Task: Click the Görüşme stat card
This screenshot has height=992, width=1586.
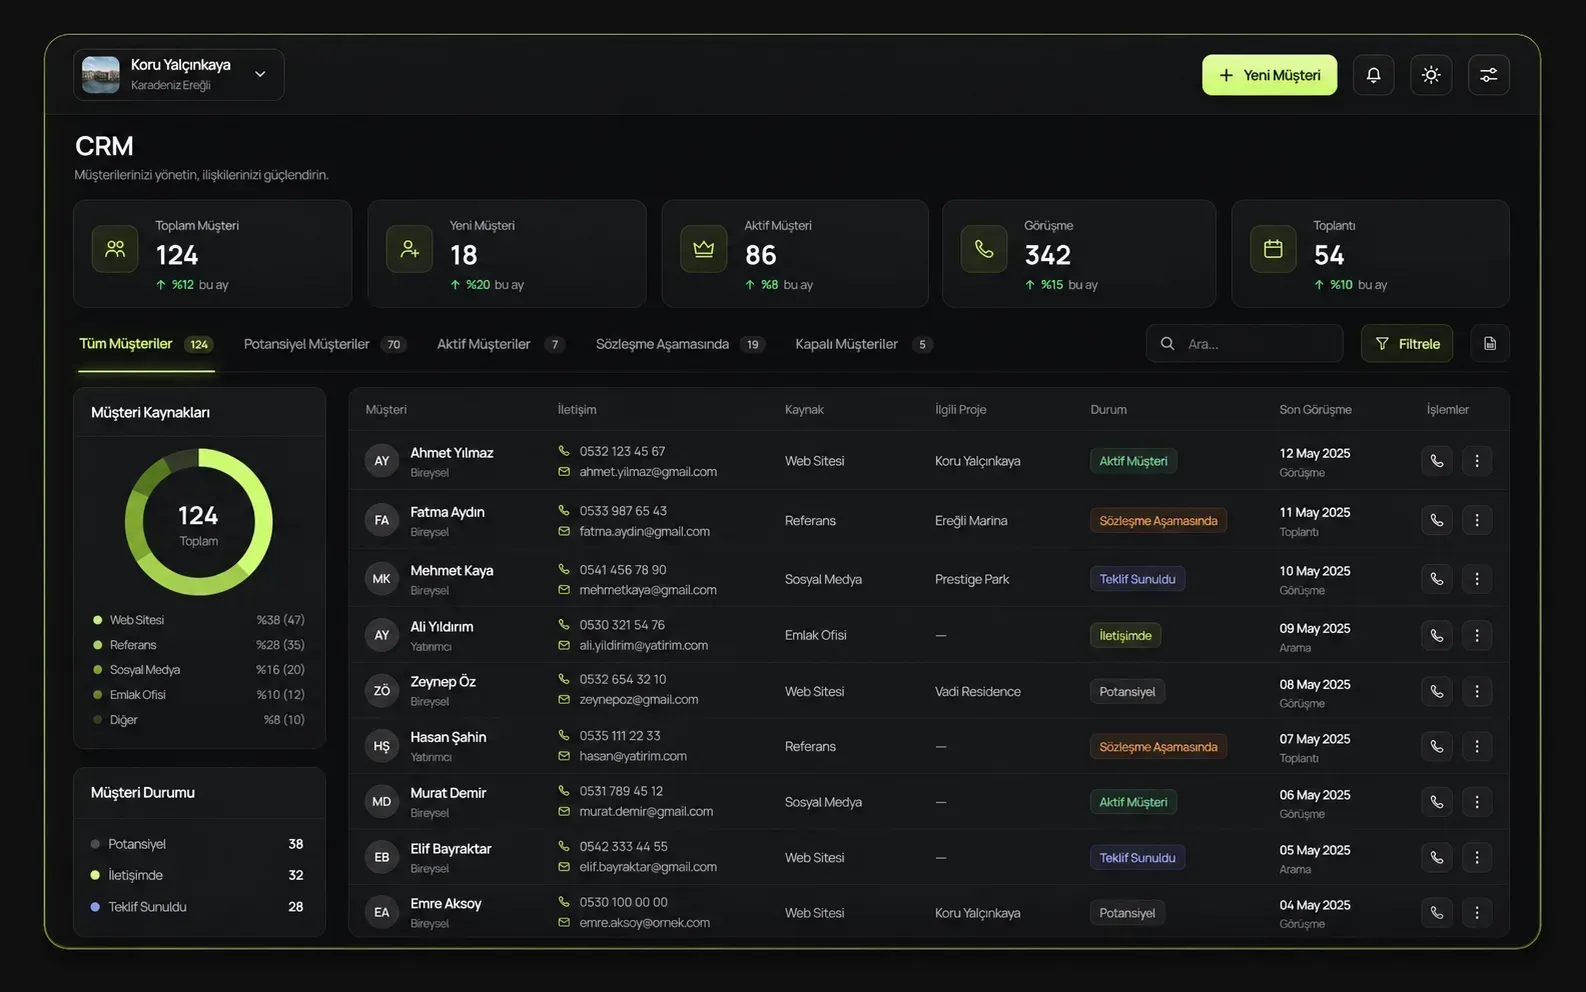Action: (x=1079, y=254)
